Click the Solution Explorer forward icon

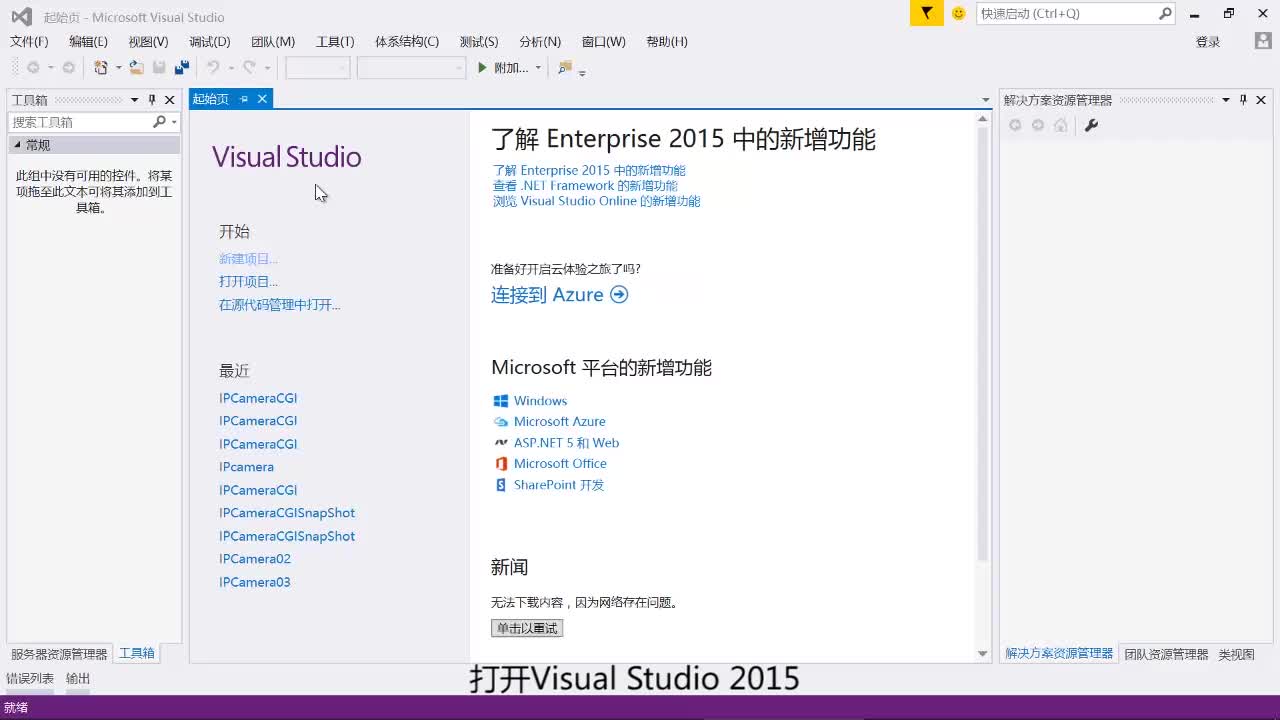(1038, 125)
